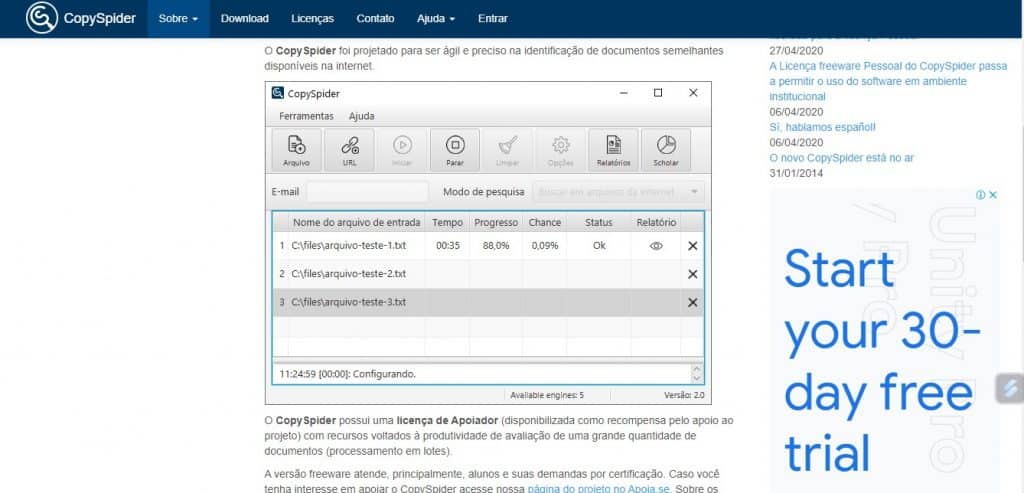The height and width of the screenshot is (493, 1024).
Task: Click the Limpar broom toolbar icon
Action: coord(507,150)
